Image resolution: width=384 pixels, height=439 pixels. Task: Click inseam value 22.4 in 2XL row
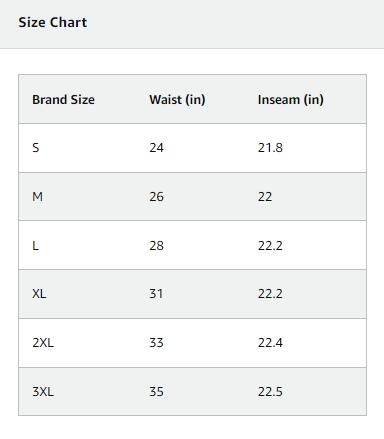270,343
